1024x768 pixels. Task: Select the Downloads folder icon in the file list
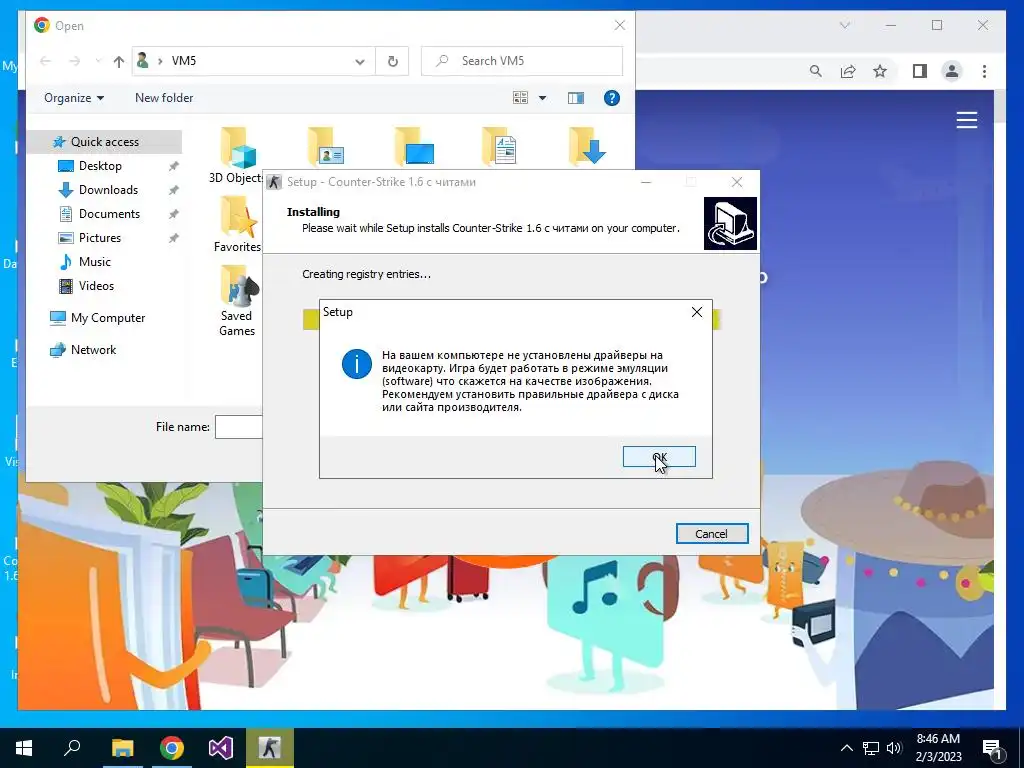click(x=586, y=146)
